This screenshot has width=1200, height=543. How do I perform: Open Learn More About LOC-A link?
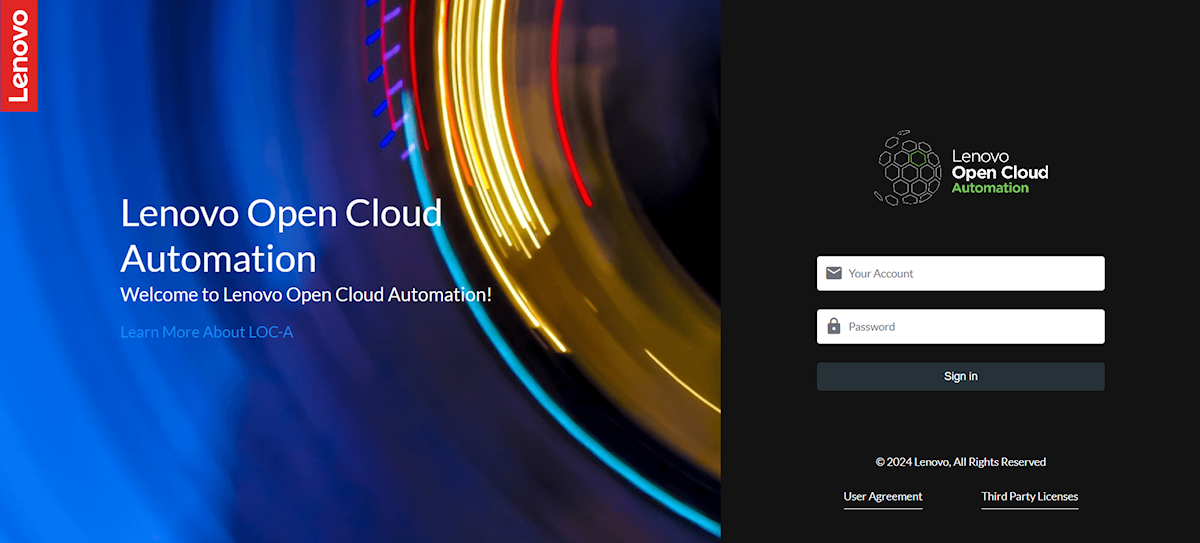(206, 331)
